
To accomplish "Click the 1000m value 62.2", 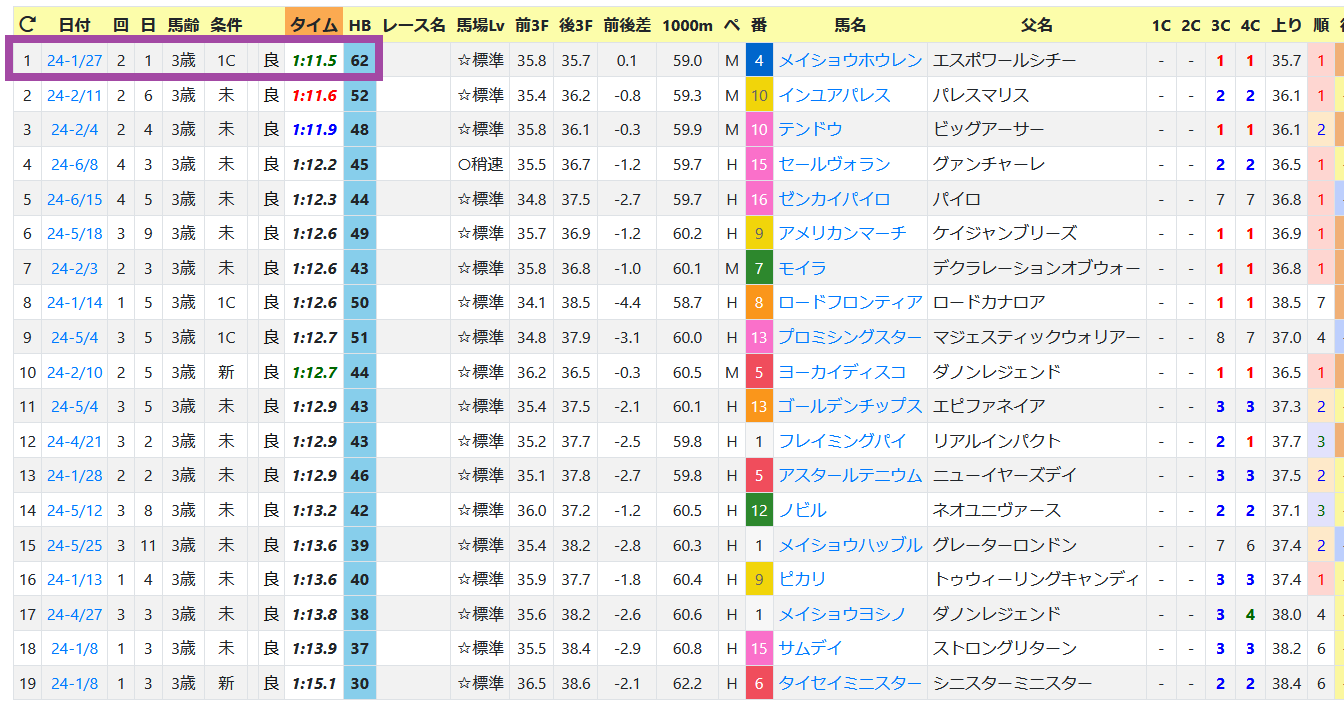I will (688, 684).
